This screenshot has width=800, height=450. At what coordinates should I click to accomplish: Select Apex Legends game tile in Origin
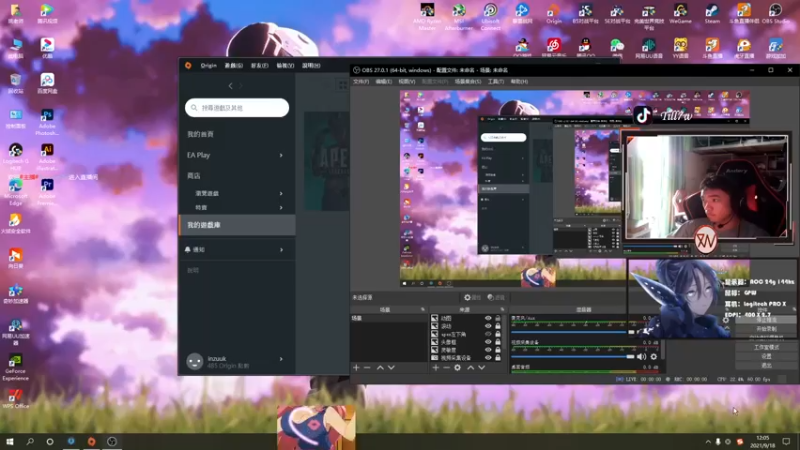[x=327, y=161]
